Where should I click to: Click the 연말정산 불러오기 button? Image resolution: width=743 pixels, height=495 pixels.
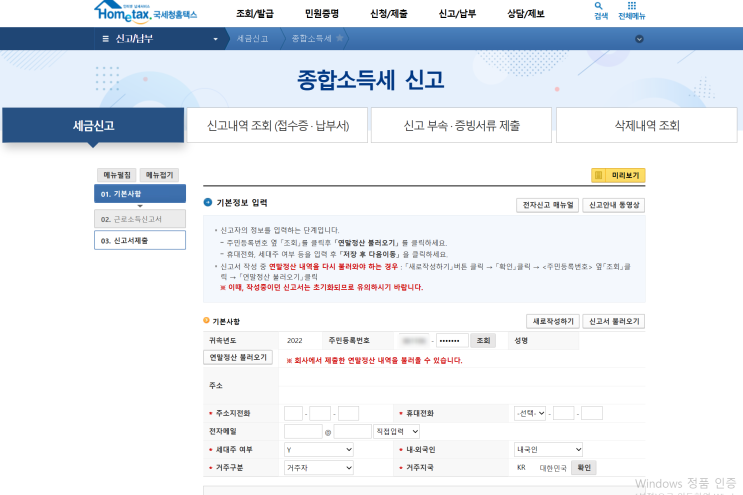click(238, 357)
